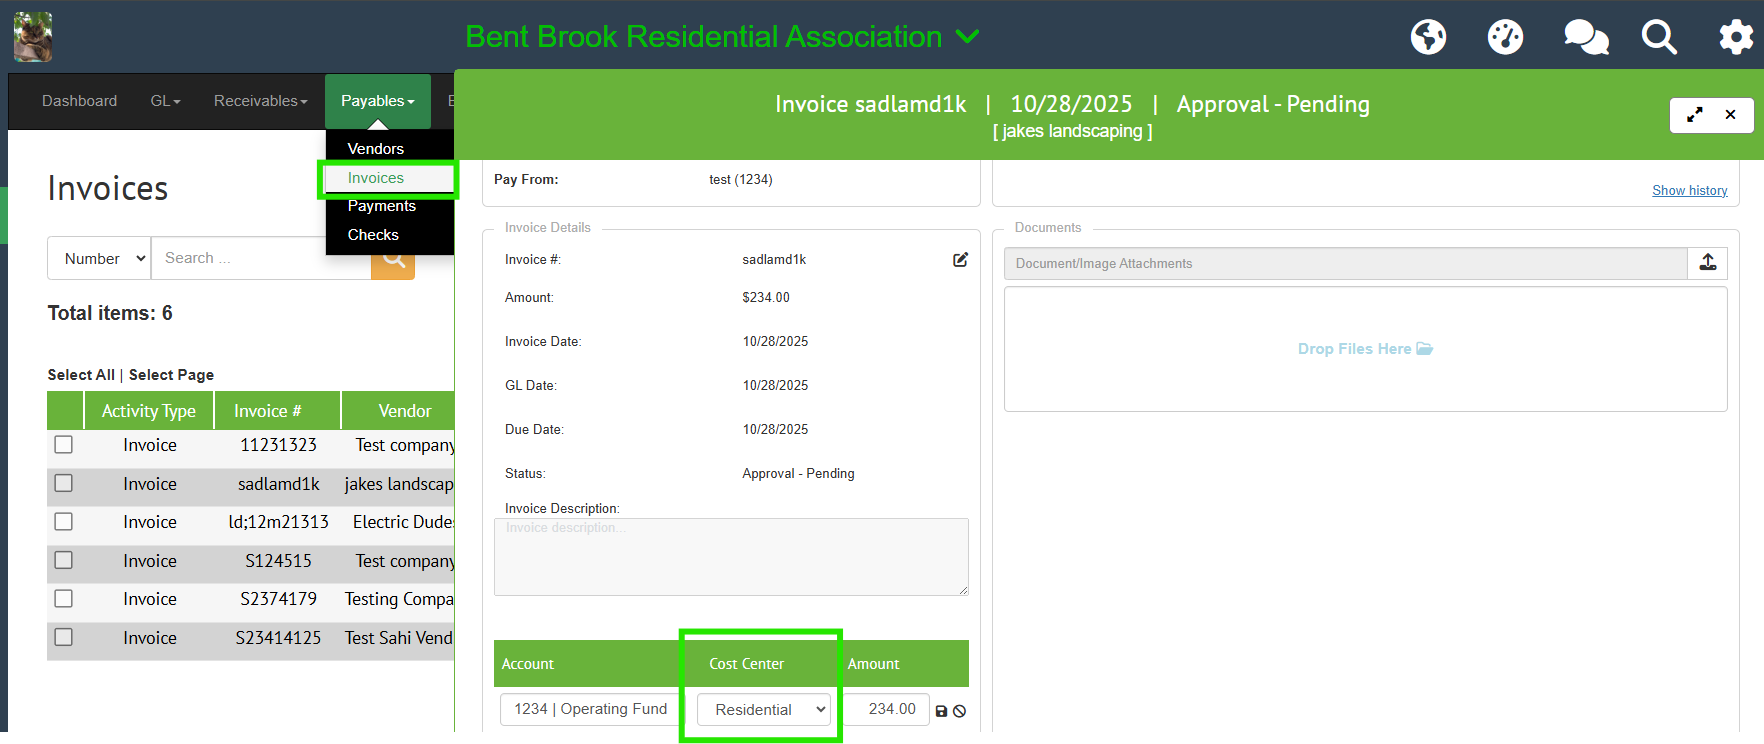The width and height of the screenshot is (1764, 744).
Task: Click the Select All link
Action: (81, 375)
